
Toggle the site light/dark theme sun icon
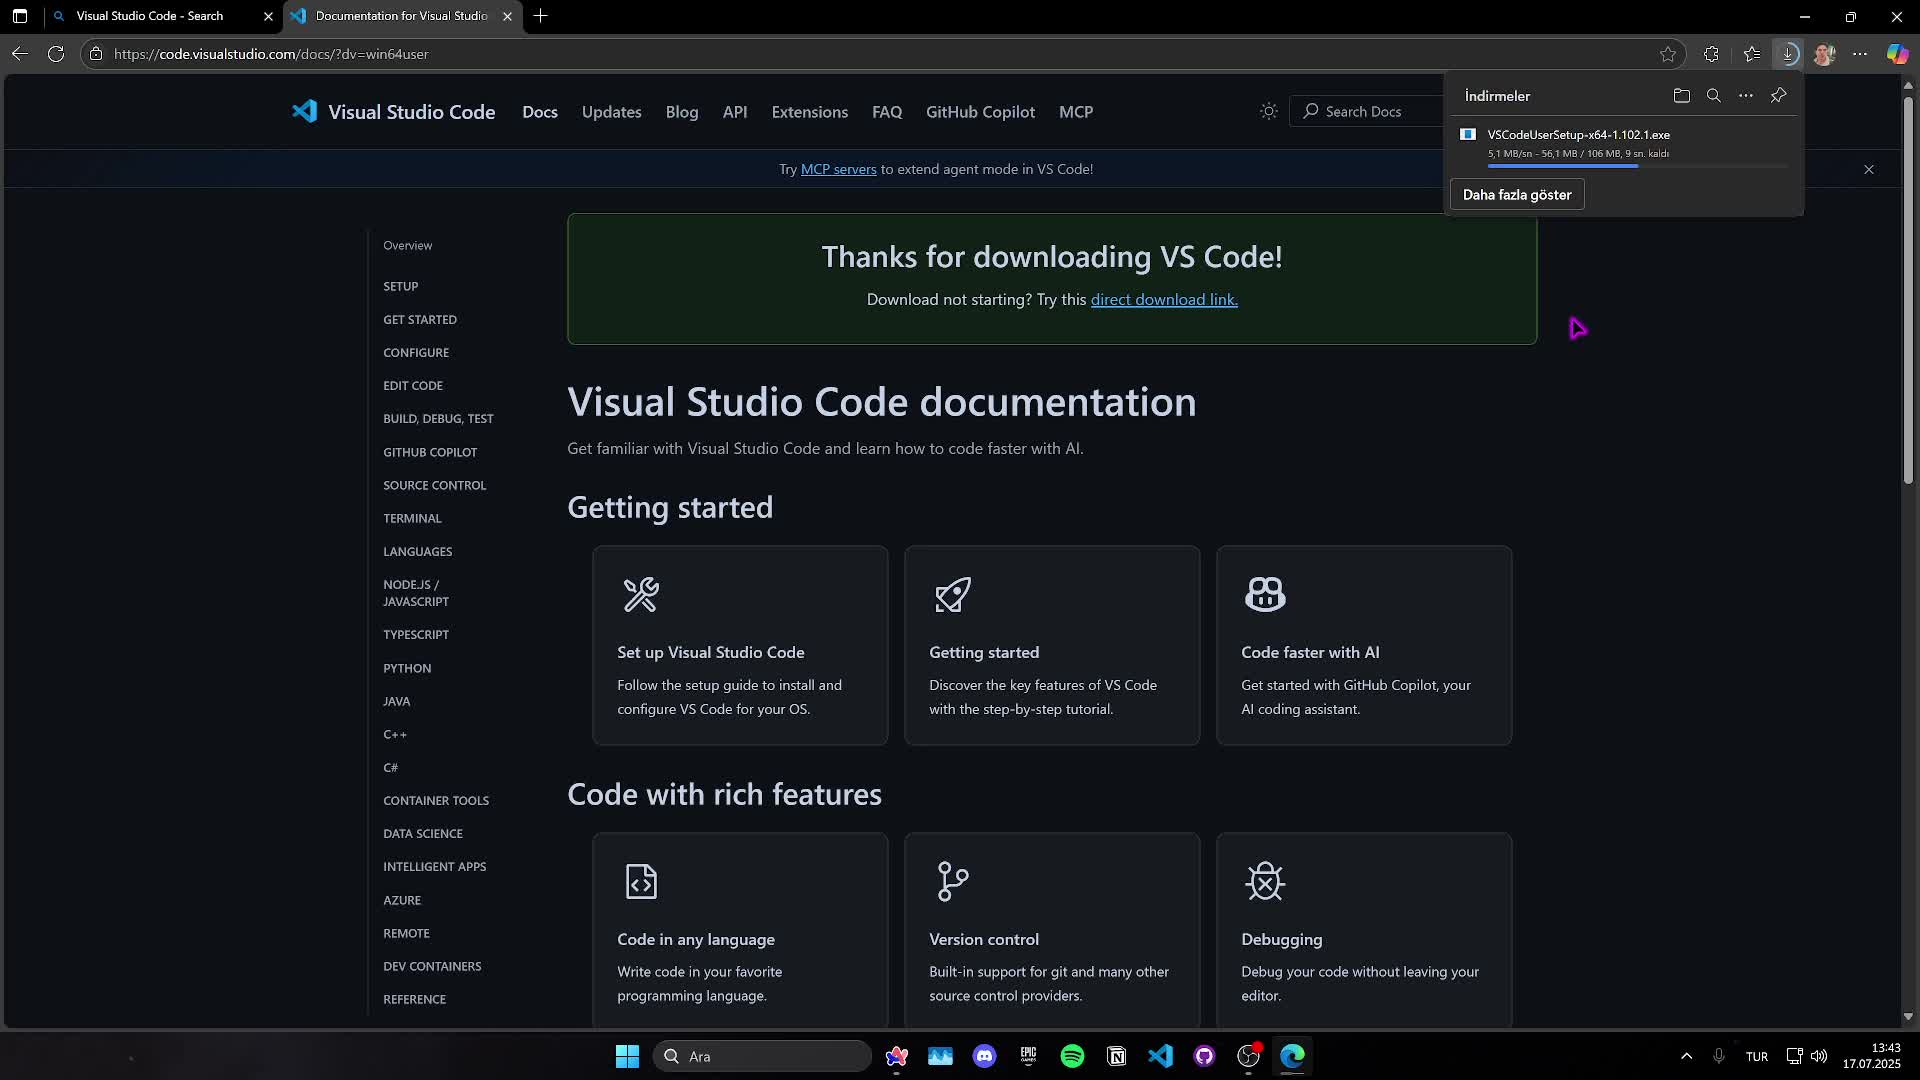(1268, 111)
